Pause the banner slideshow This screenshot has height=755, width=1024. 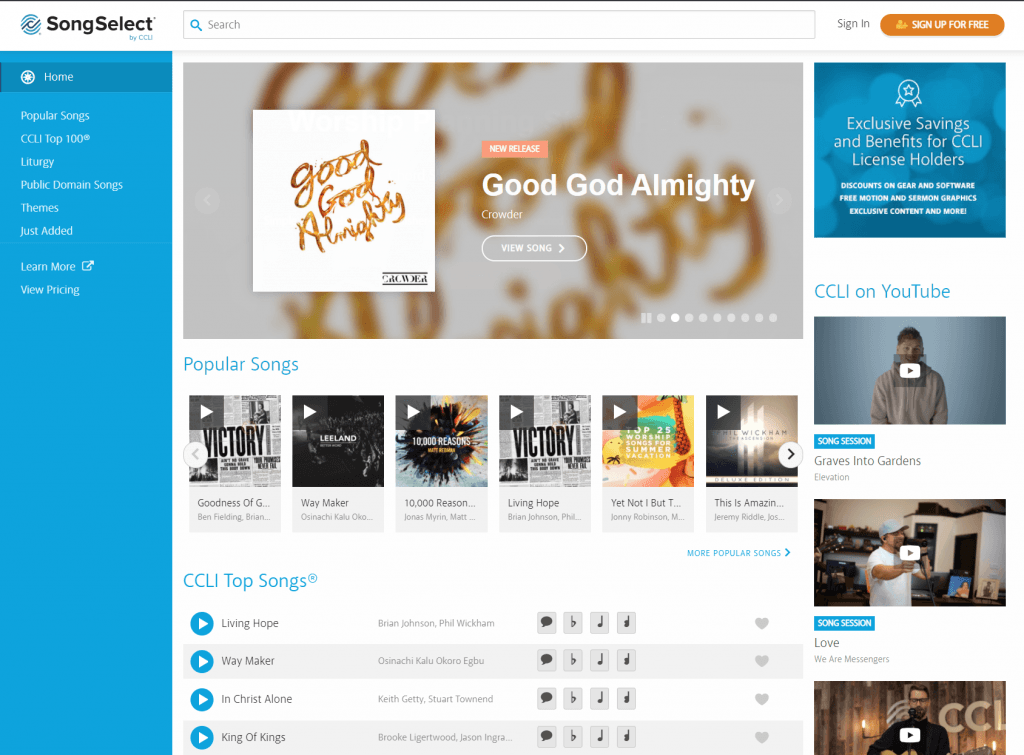point(646,318)
